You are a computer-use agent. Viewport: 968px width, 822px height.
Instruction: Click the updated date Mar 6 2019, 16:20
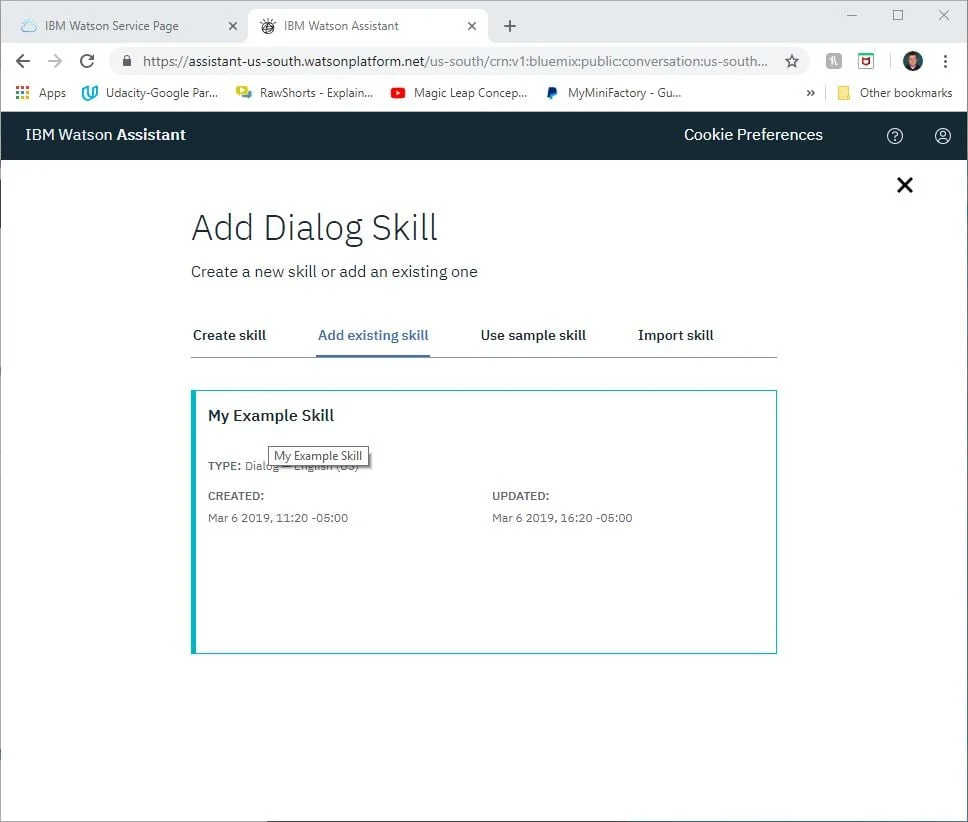pos(562,518)
